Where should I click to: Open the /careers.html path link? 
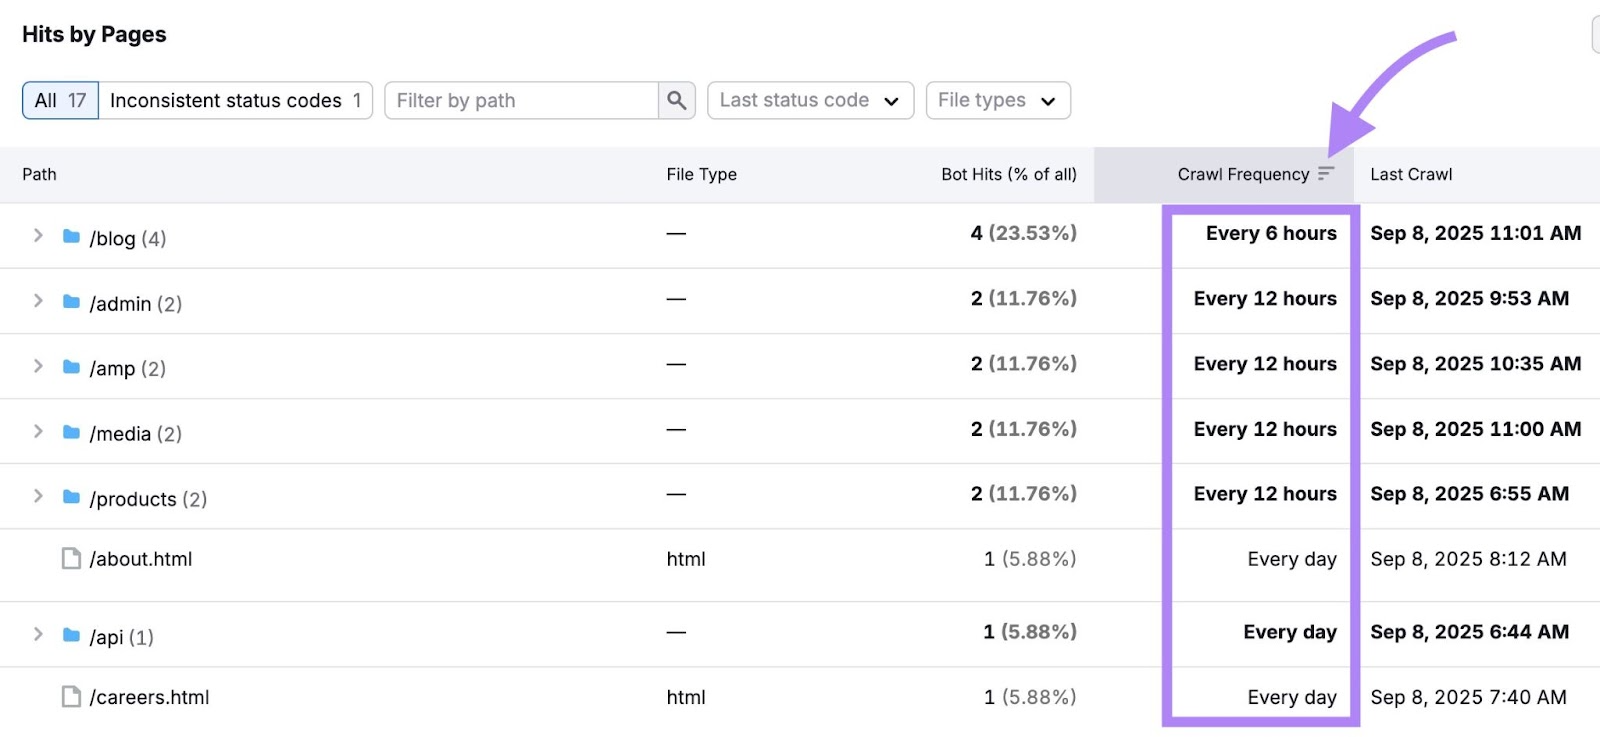[149, 697]
